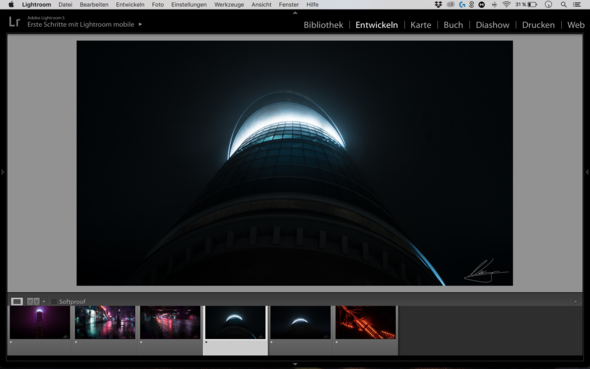590x369 pixels.
Task: Open the Lightroom application menu
Action: tap(36, 5)
